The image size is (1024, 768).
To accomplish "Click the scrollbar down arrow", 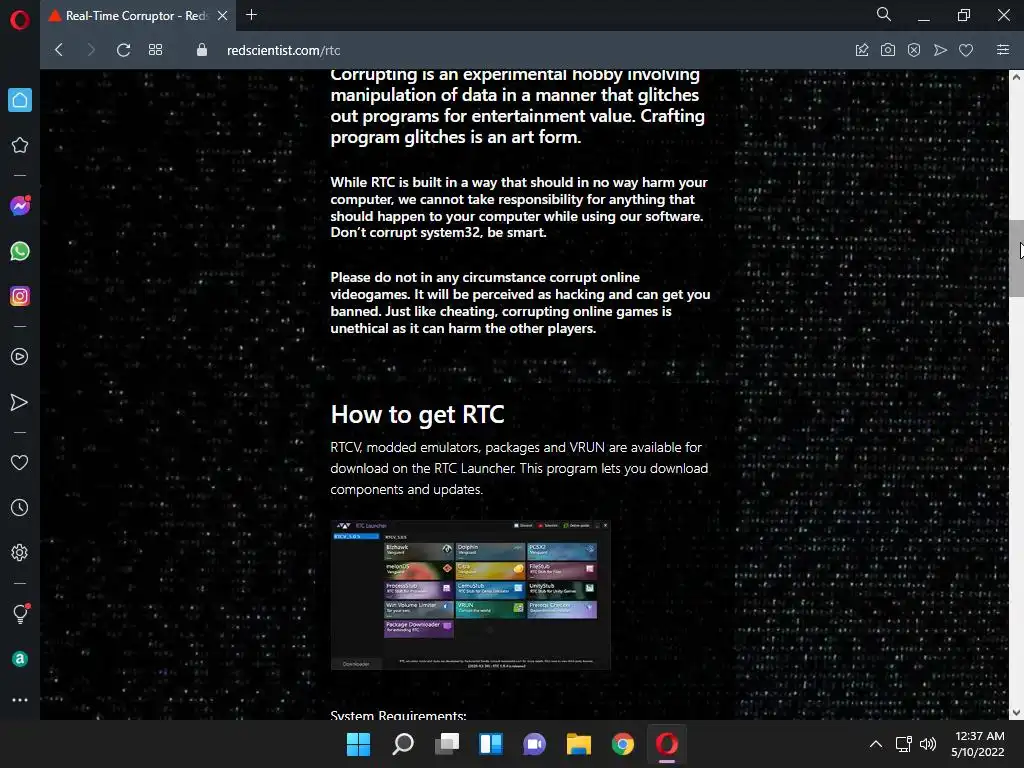I will tap(1016, 712).
